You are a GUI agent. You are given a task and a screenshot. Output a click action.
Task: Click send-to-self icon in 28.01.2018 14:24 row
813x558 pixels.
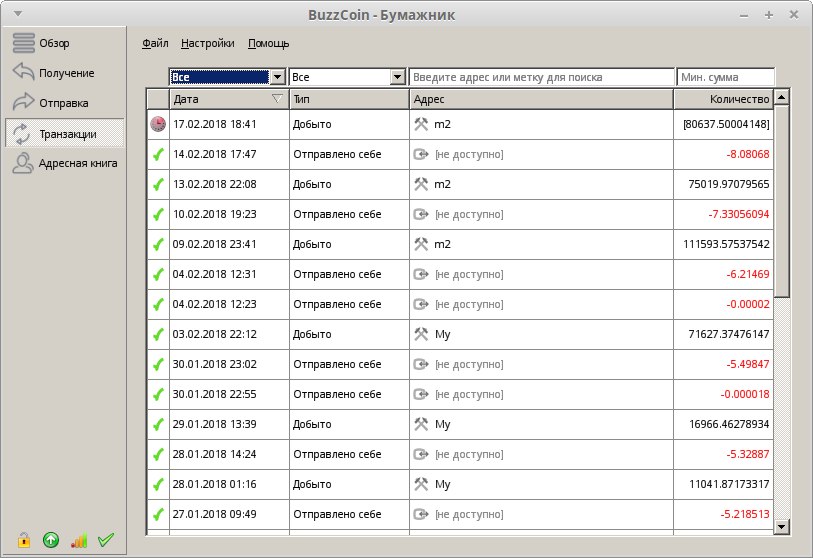point(421,454)
